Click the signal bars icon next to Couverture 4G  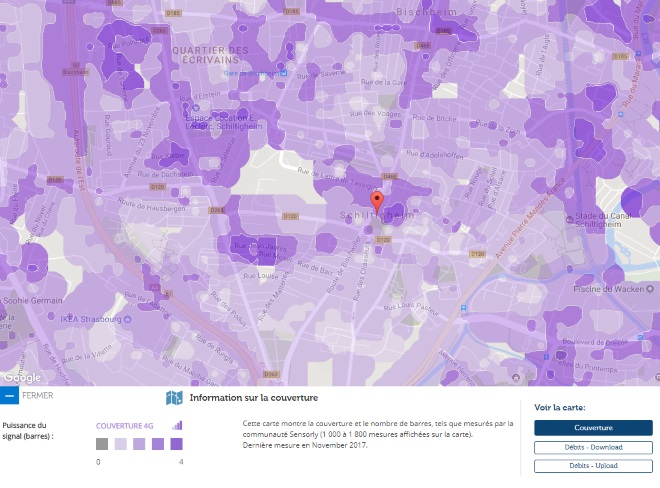tap(177, 425)
